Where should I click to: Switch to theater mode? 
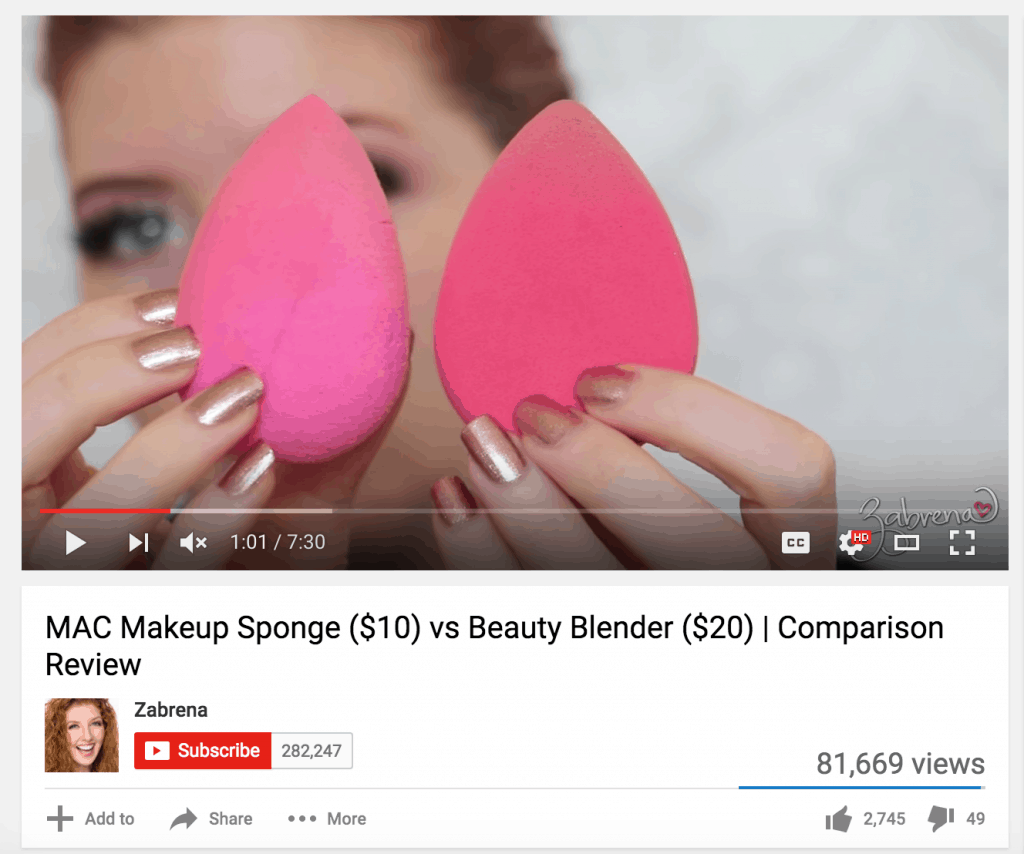click(x=906, y=543)
